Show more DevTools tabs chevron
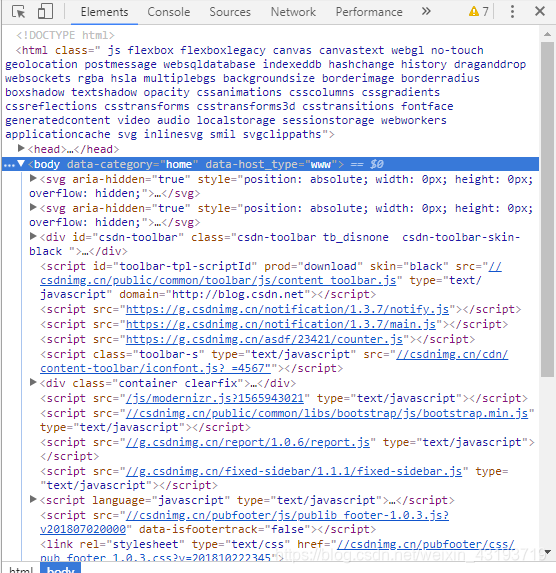The height and width of the screenshot is (573, 556). [x=425, y=11]
